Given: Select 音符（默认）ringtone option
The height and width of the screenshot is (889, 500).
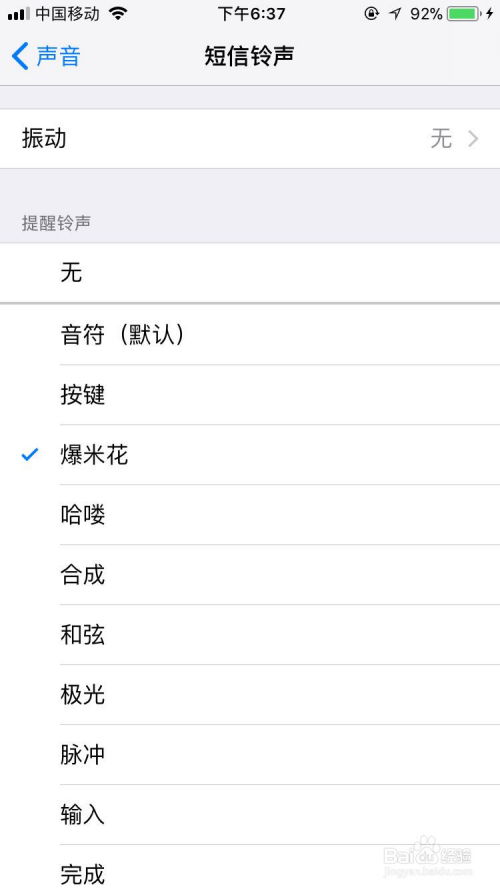Looking at the screenshot, I should tap(250, 335).
